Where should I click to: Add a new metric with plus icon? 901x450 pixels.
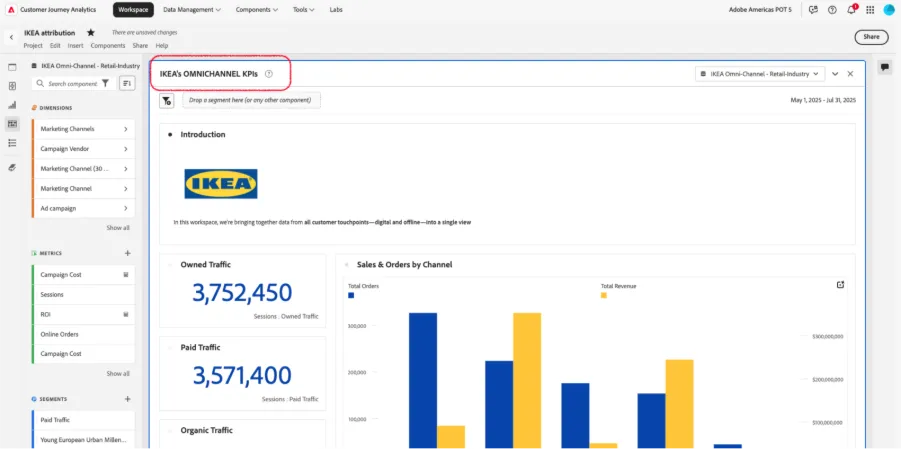point(128,253)
